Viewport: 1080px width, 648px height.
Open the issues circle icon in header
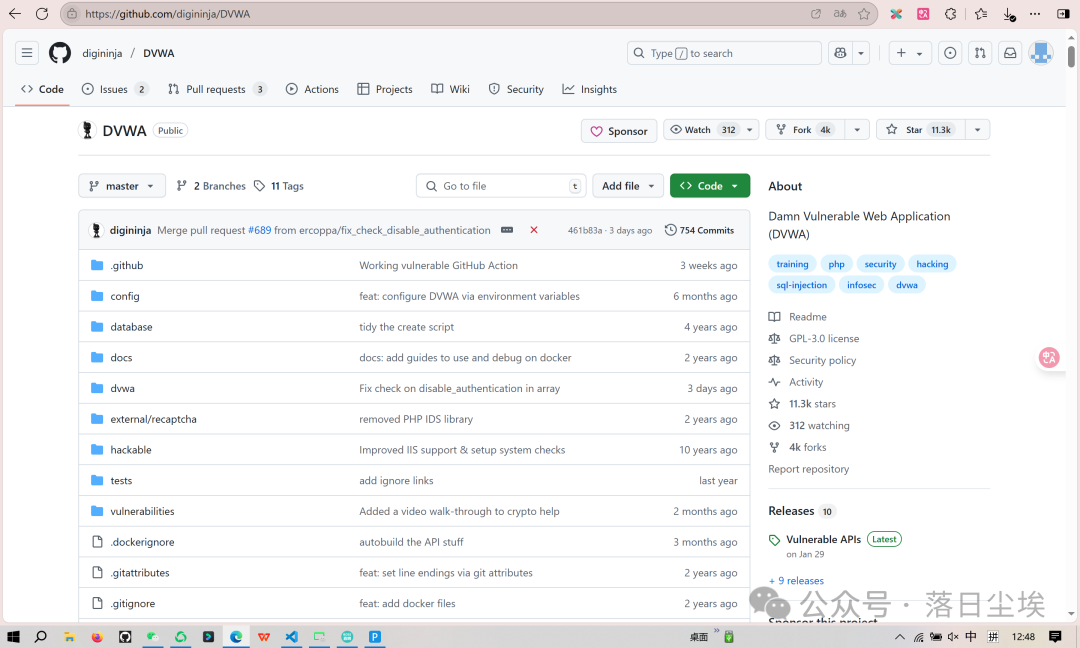pos(950,53)
